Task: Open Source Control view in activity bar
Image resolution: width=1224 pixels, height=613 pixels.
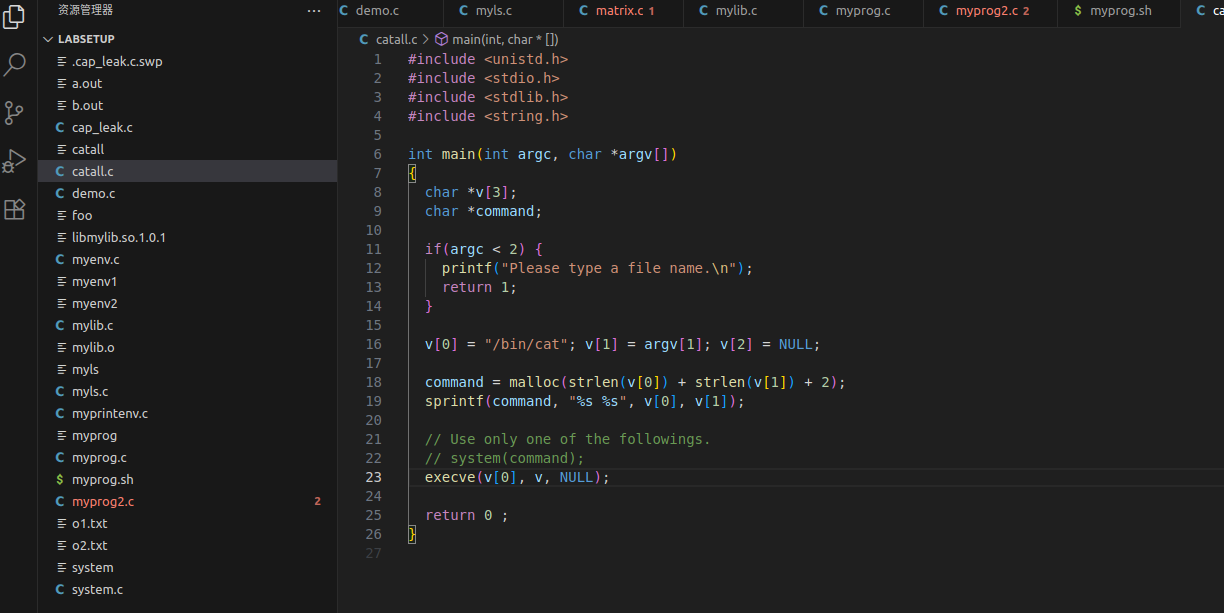Action: pyautogui.click(x=15, y=113)
